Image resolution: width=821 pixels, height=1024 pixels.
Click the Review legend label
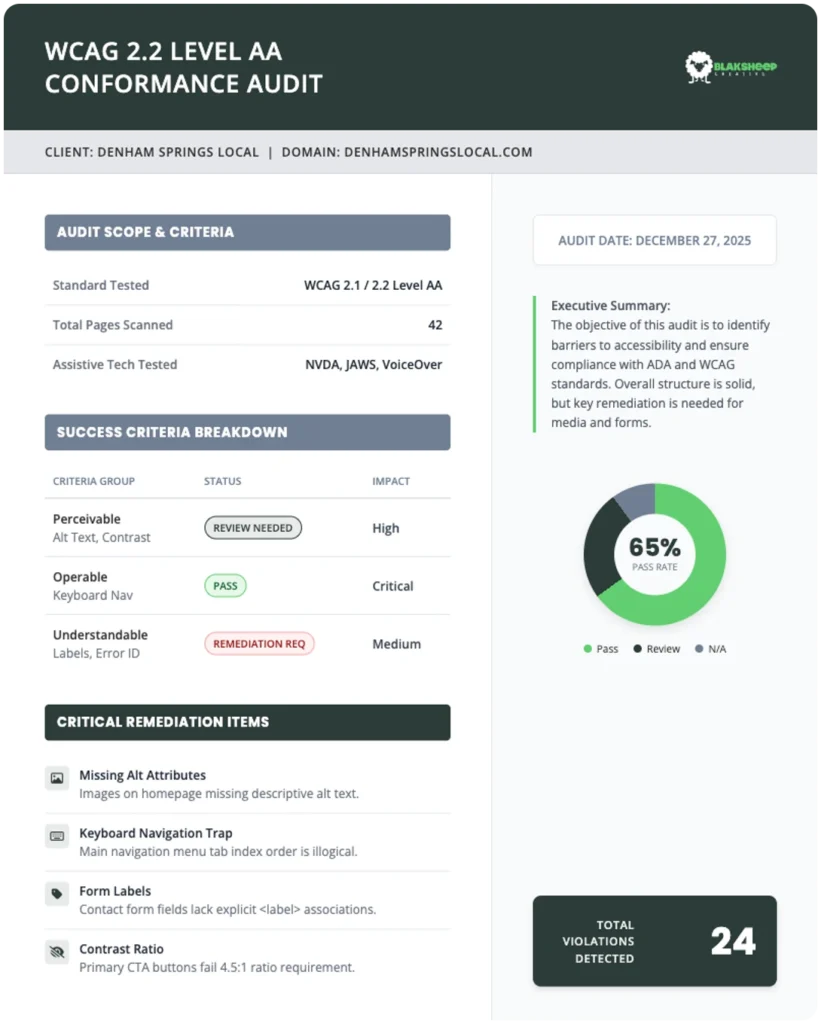click(x=663, y=648)
